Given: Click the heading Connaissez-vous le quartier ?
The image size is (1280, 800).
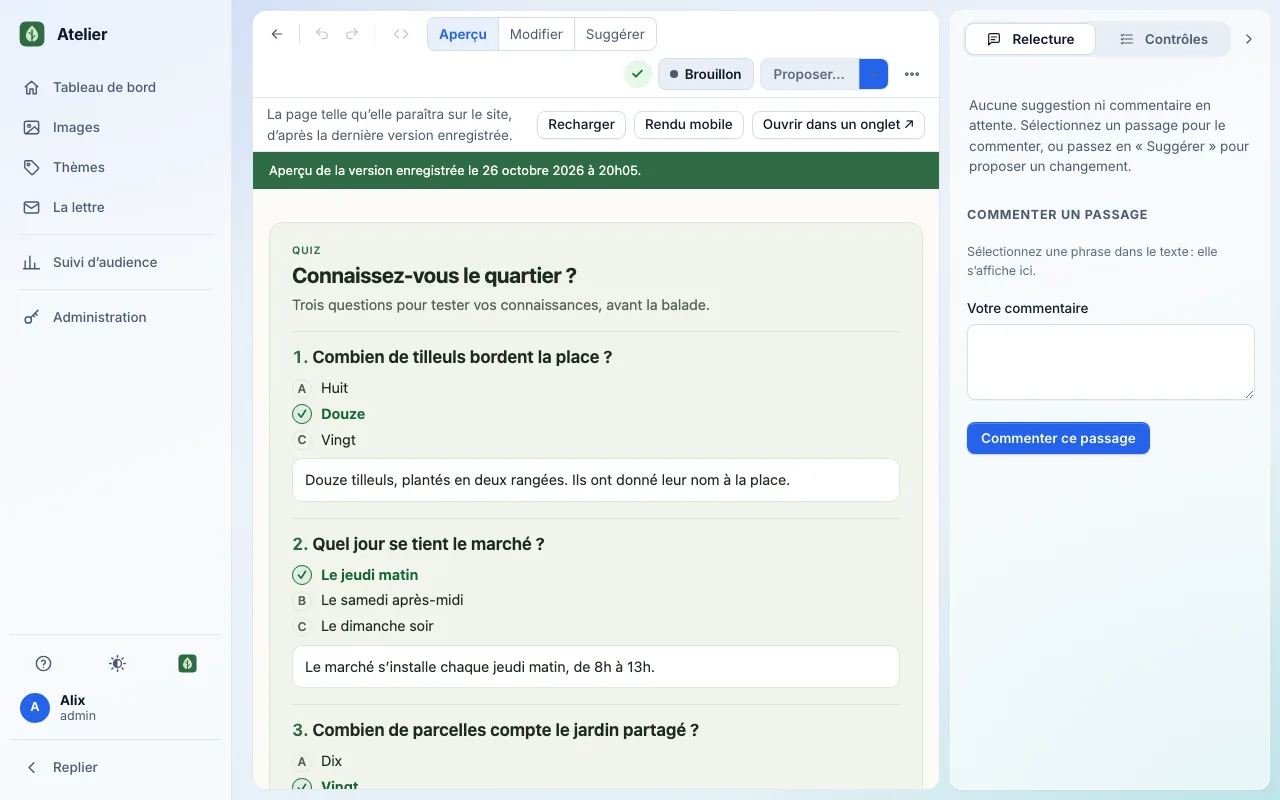Looking at the screenshot, I should click(434, 276).
